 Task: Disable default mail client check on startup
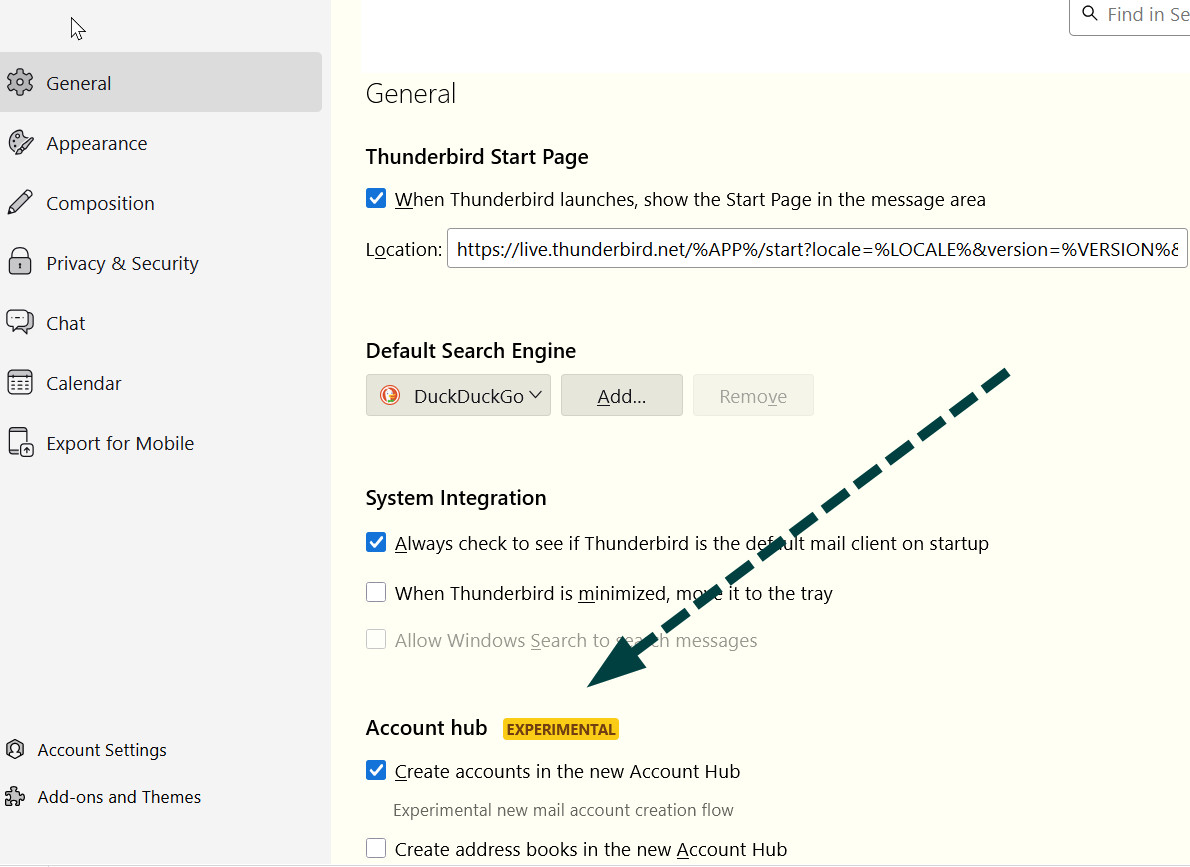coord(376,543)
